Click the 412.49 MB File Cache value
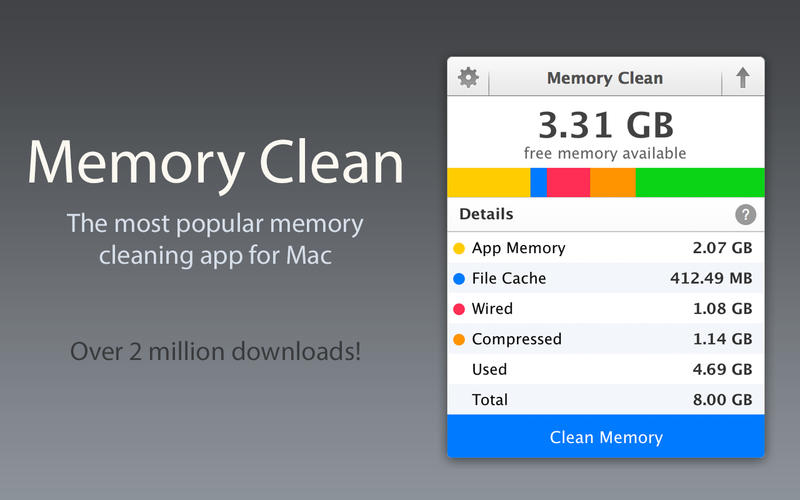Viewport: 800px width, 500px height. coord(710,278)
